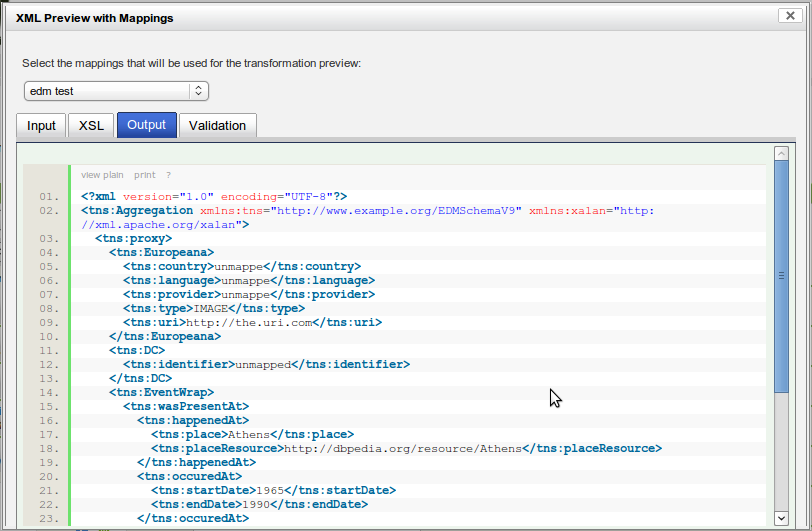Select the Output tab
This screenshot has width=812, height=531.
point(147,125)
